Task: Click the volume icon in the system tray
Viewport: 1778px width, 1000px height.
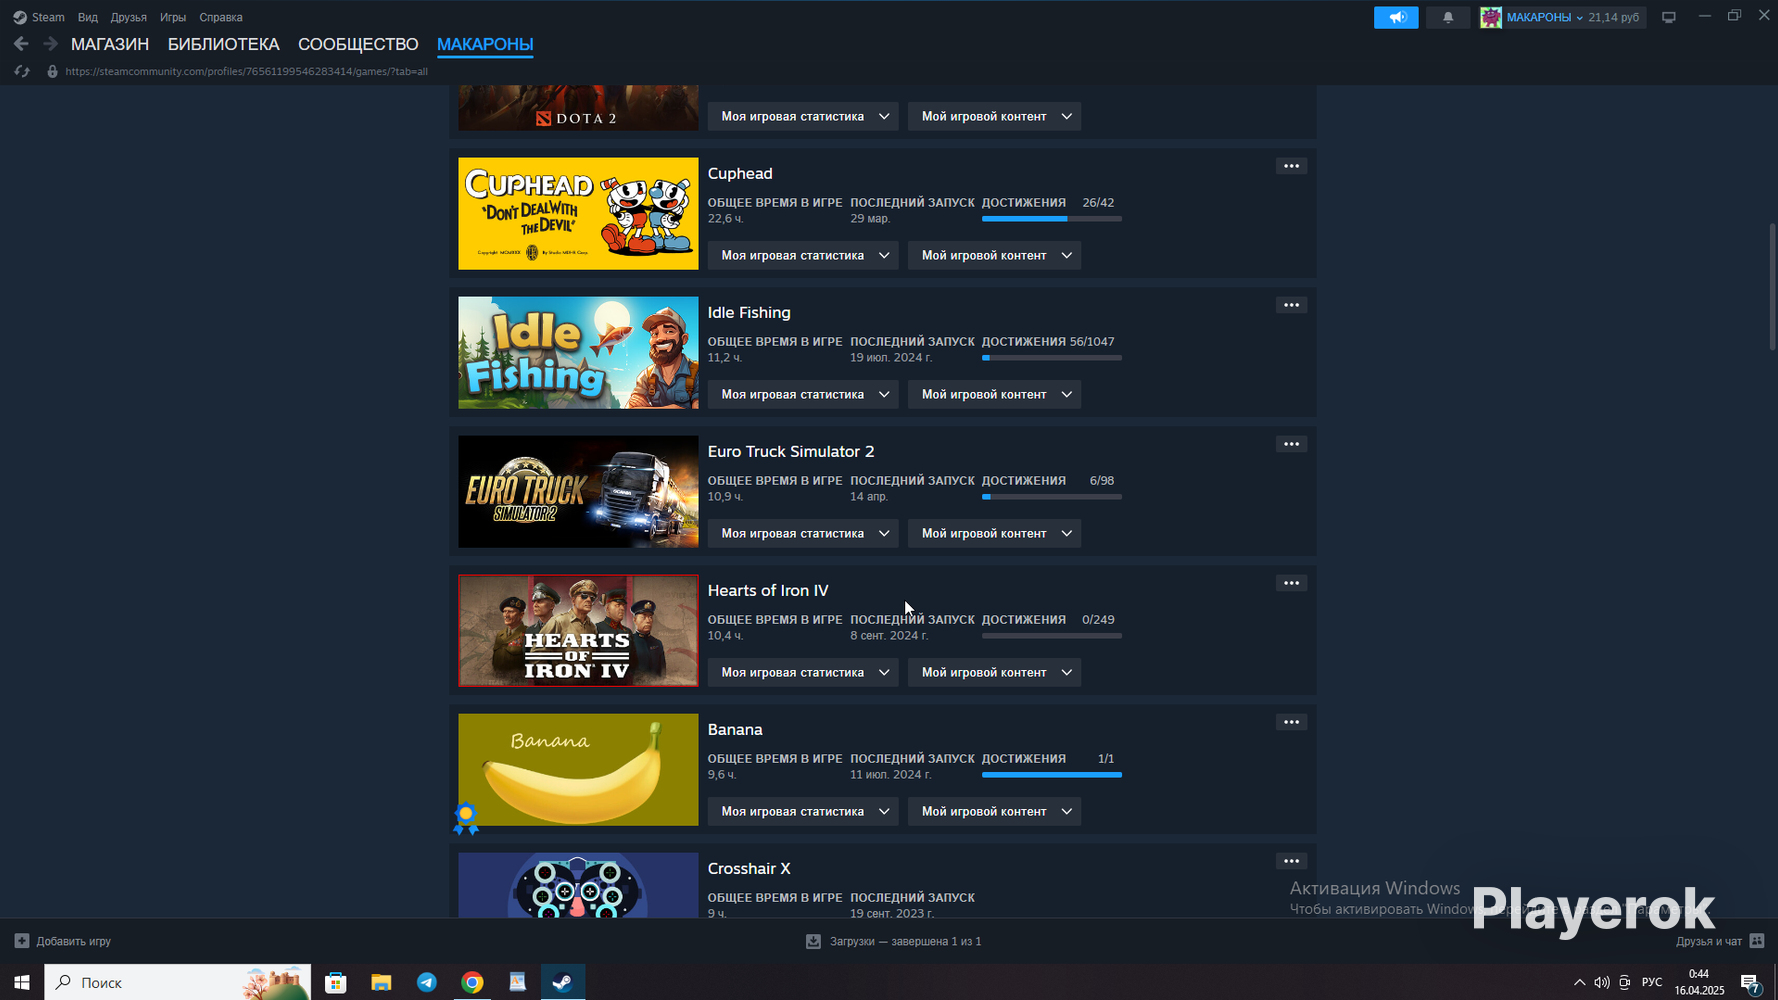Action: (1602, 982)
